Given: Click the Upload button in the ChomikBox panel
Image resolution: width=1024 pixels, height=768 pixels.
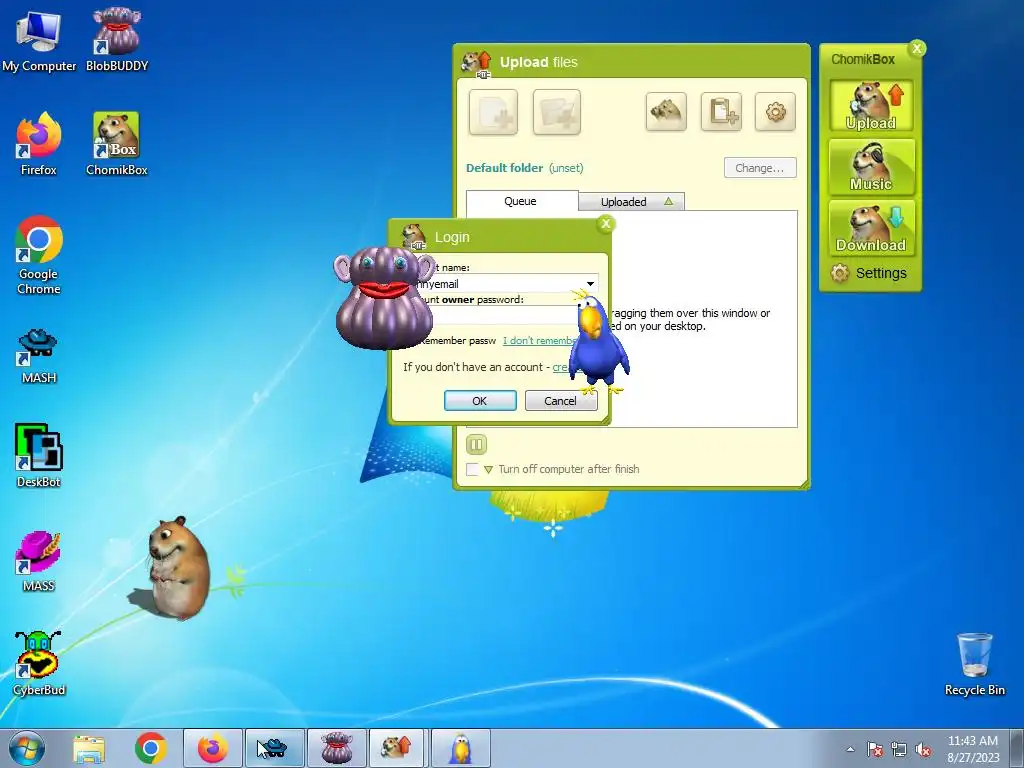Looking at the screenshot, I should (x=871, y=106).
